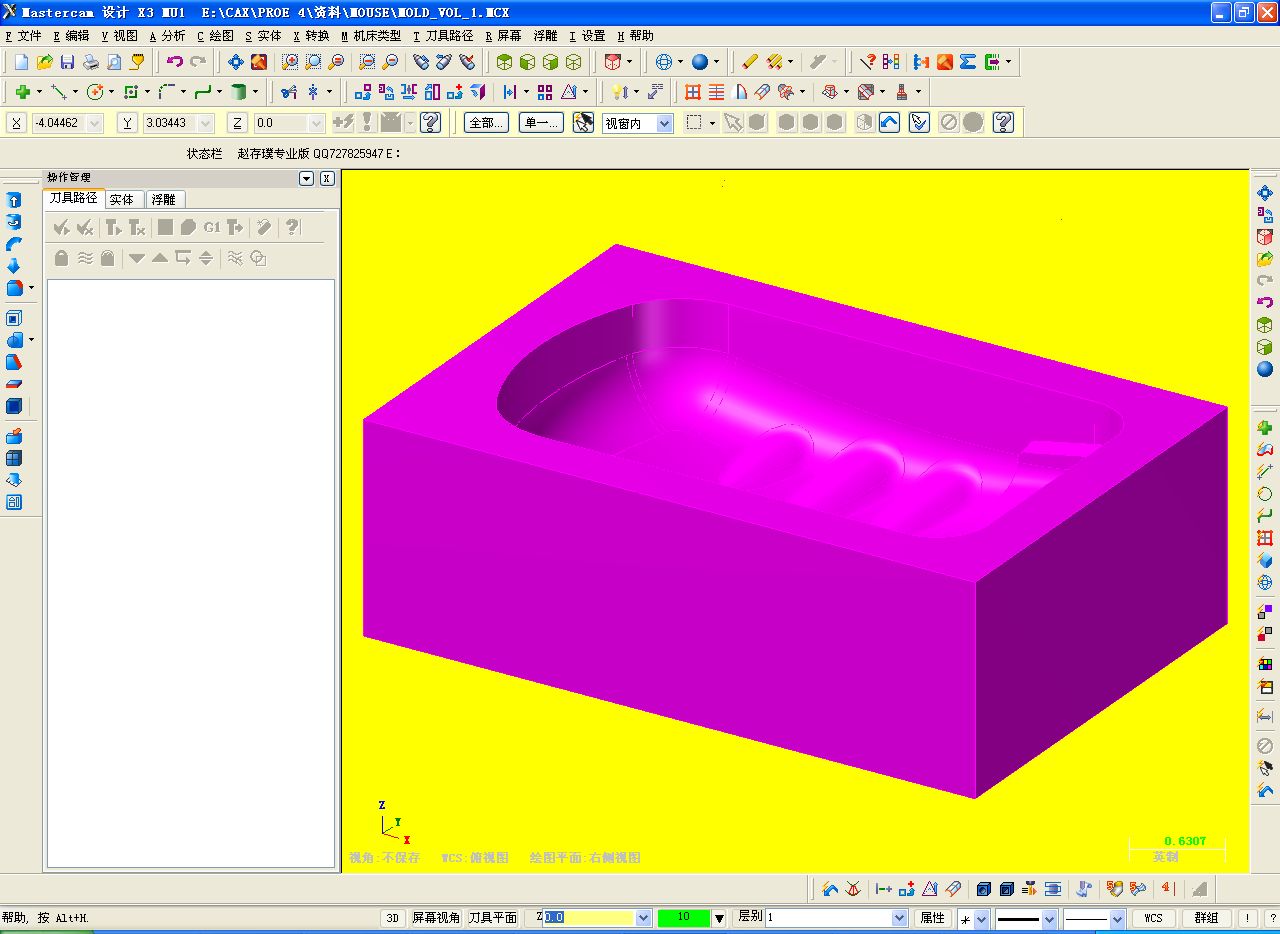Click the create line icon
1280x934 pixels.
pyautogui.click(x=59, y=92)
